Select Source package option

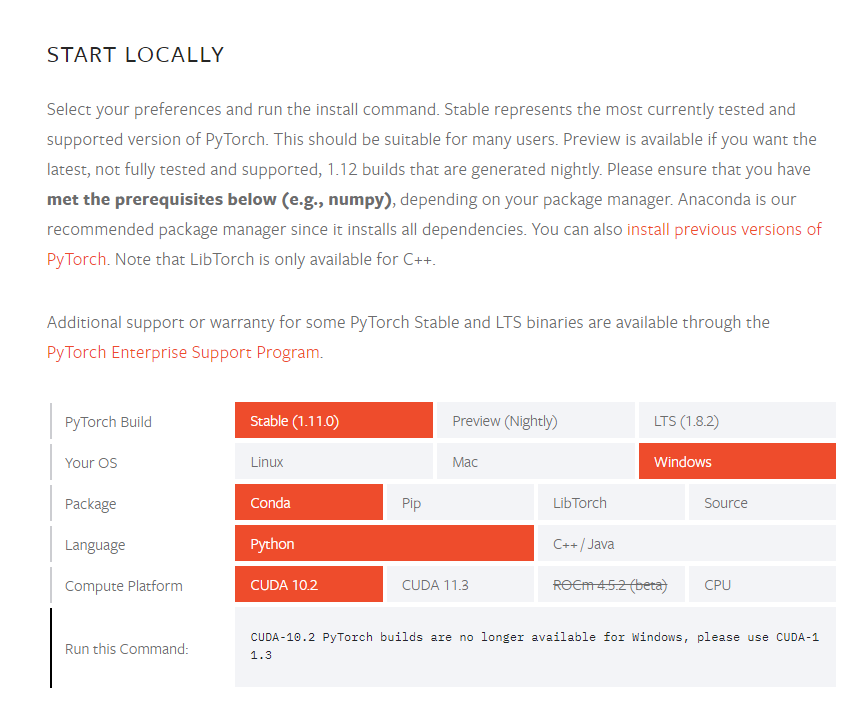coord(762,502)
